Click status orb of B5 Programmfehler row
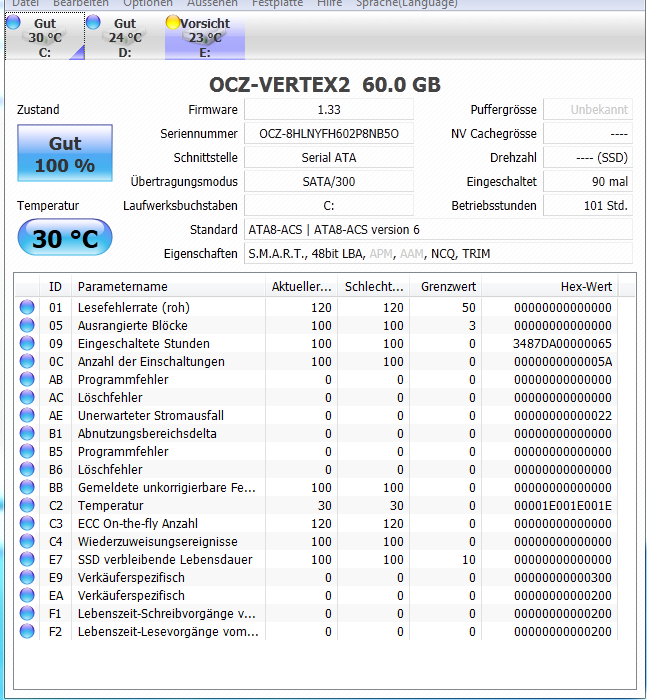 pyautogui.click(x=27, y=451)
